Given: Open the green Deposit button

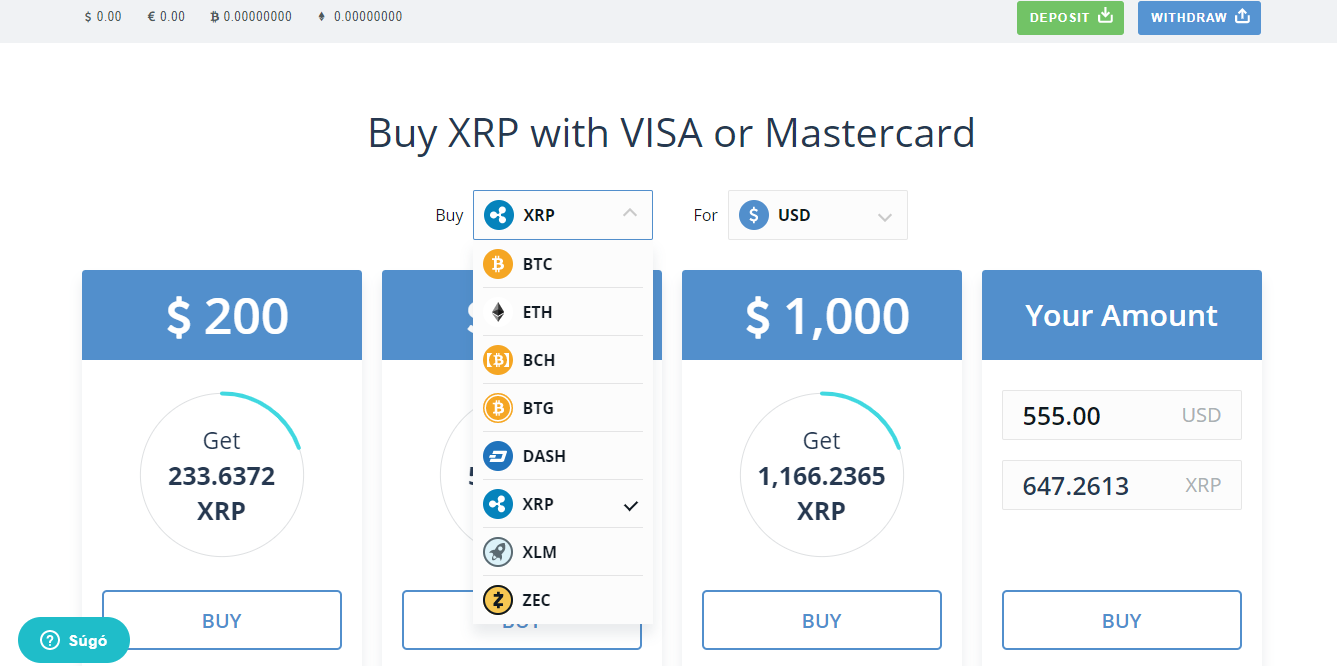Looking at the screenshot, I should pyautogui.click(x=1070, y=18).
